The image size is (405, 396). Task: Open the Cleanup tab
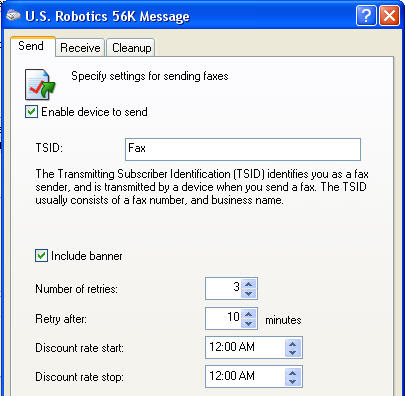(x=131, y=48)
